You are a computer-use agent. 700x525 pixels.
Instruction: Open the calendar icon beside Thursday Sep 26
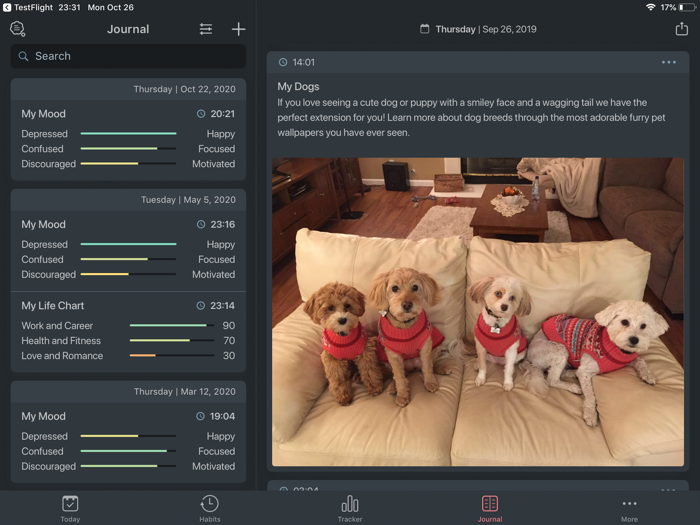(425, 29)
